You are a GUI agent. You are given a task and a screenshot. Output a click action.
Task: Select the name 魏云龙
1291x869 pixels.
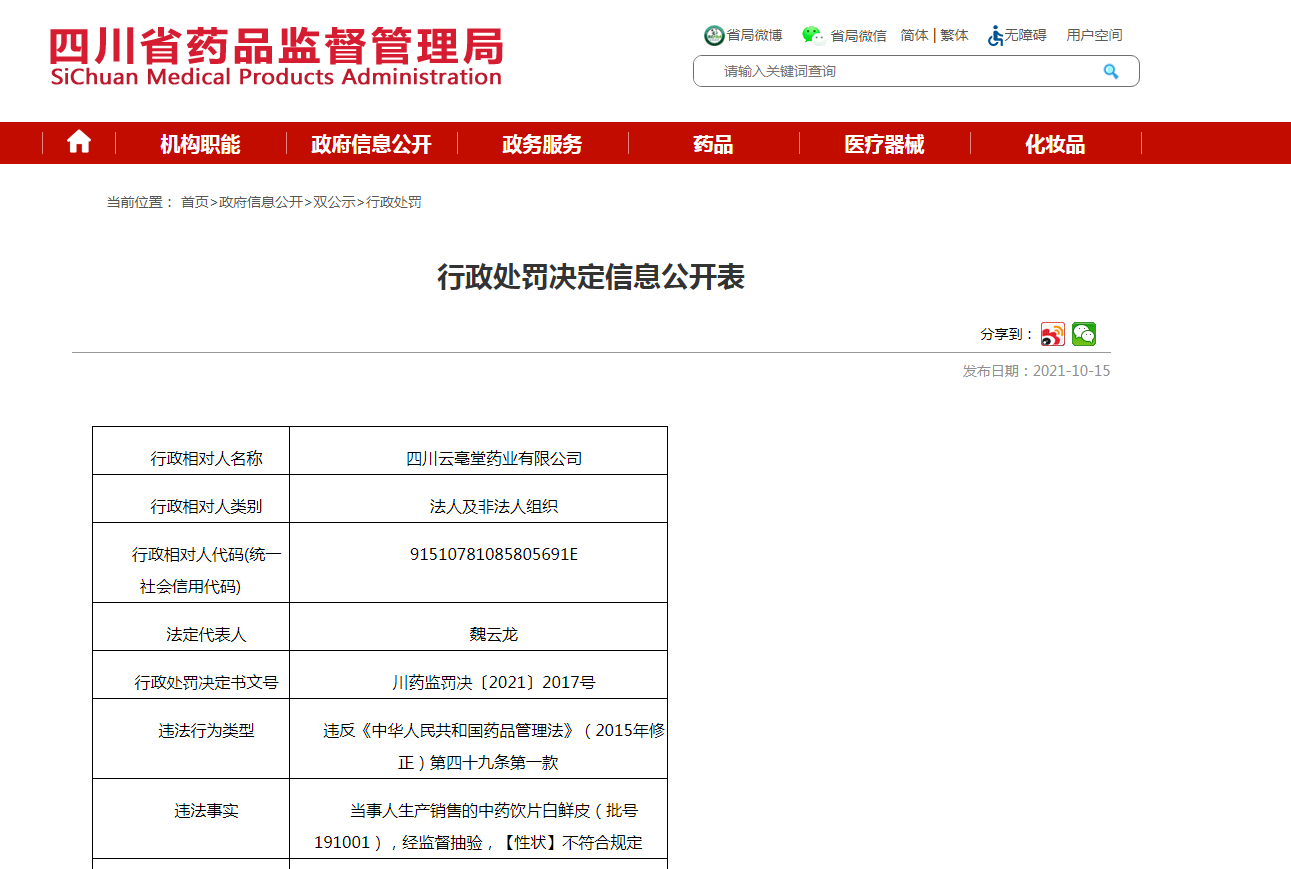494,634
